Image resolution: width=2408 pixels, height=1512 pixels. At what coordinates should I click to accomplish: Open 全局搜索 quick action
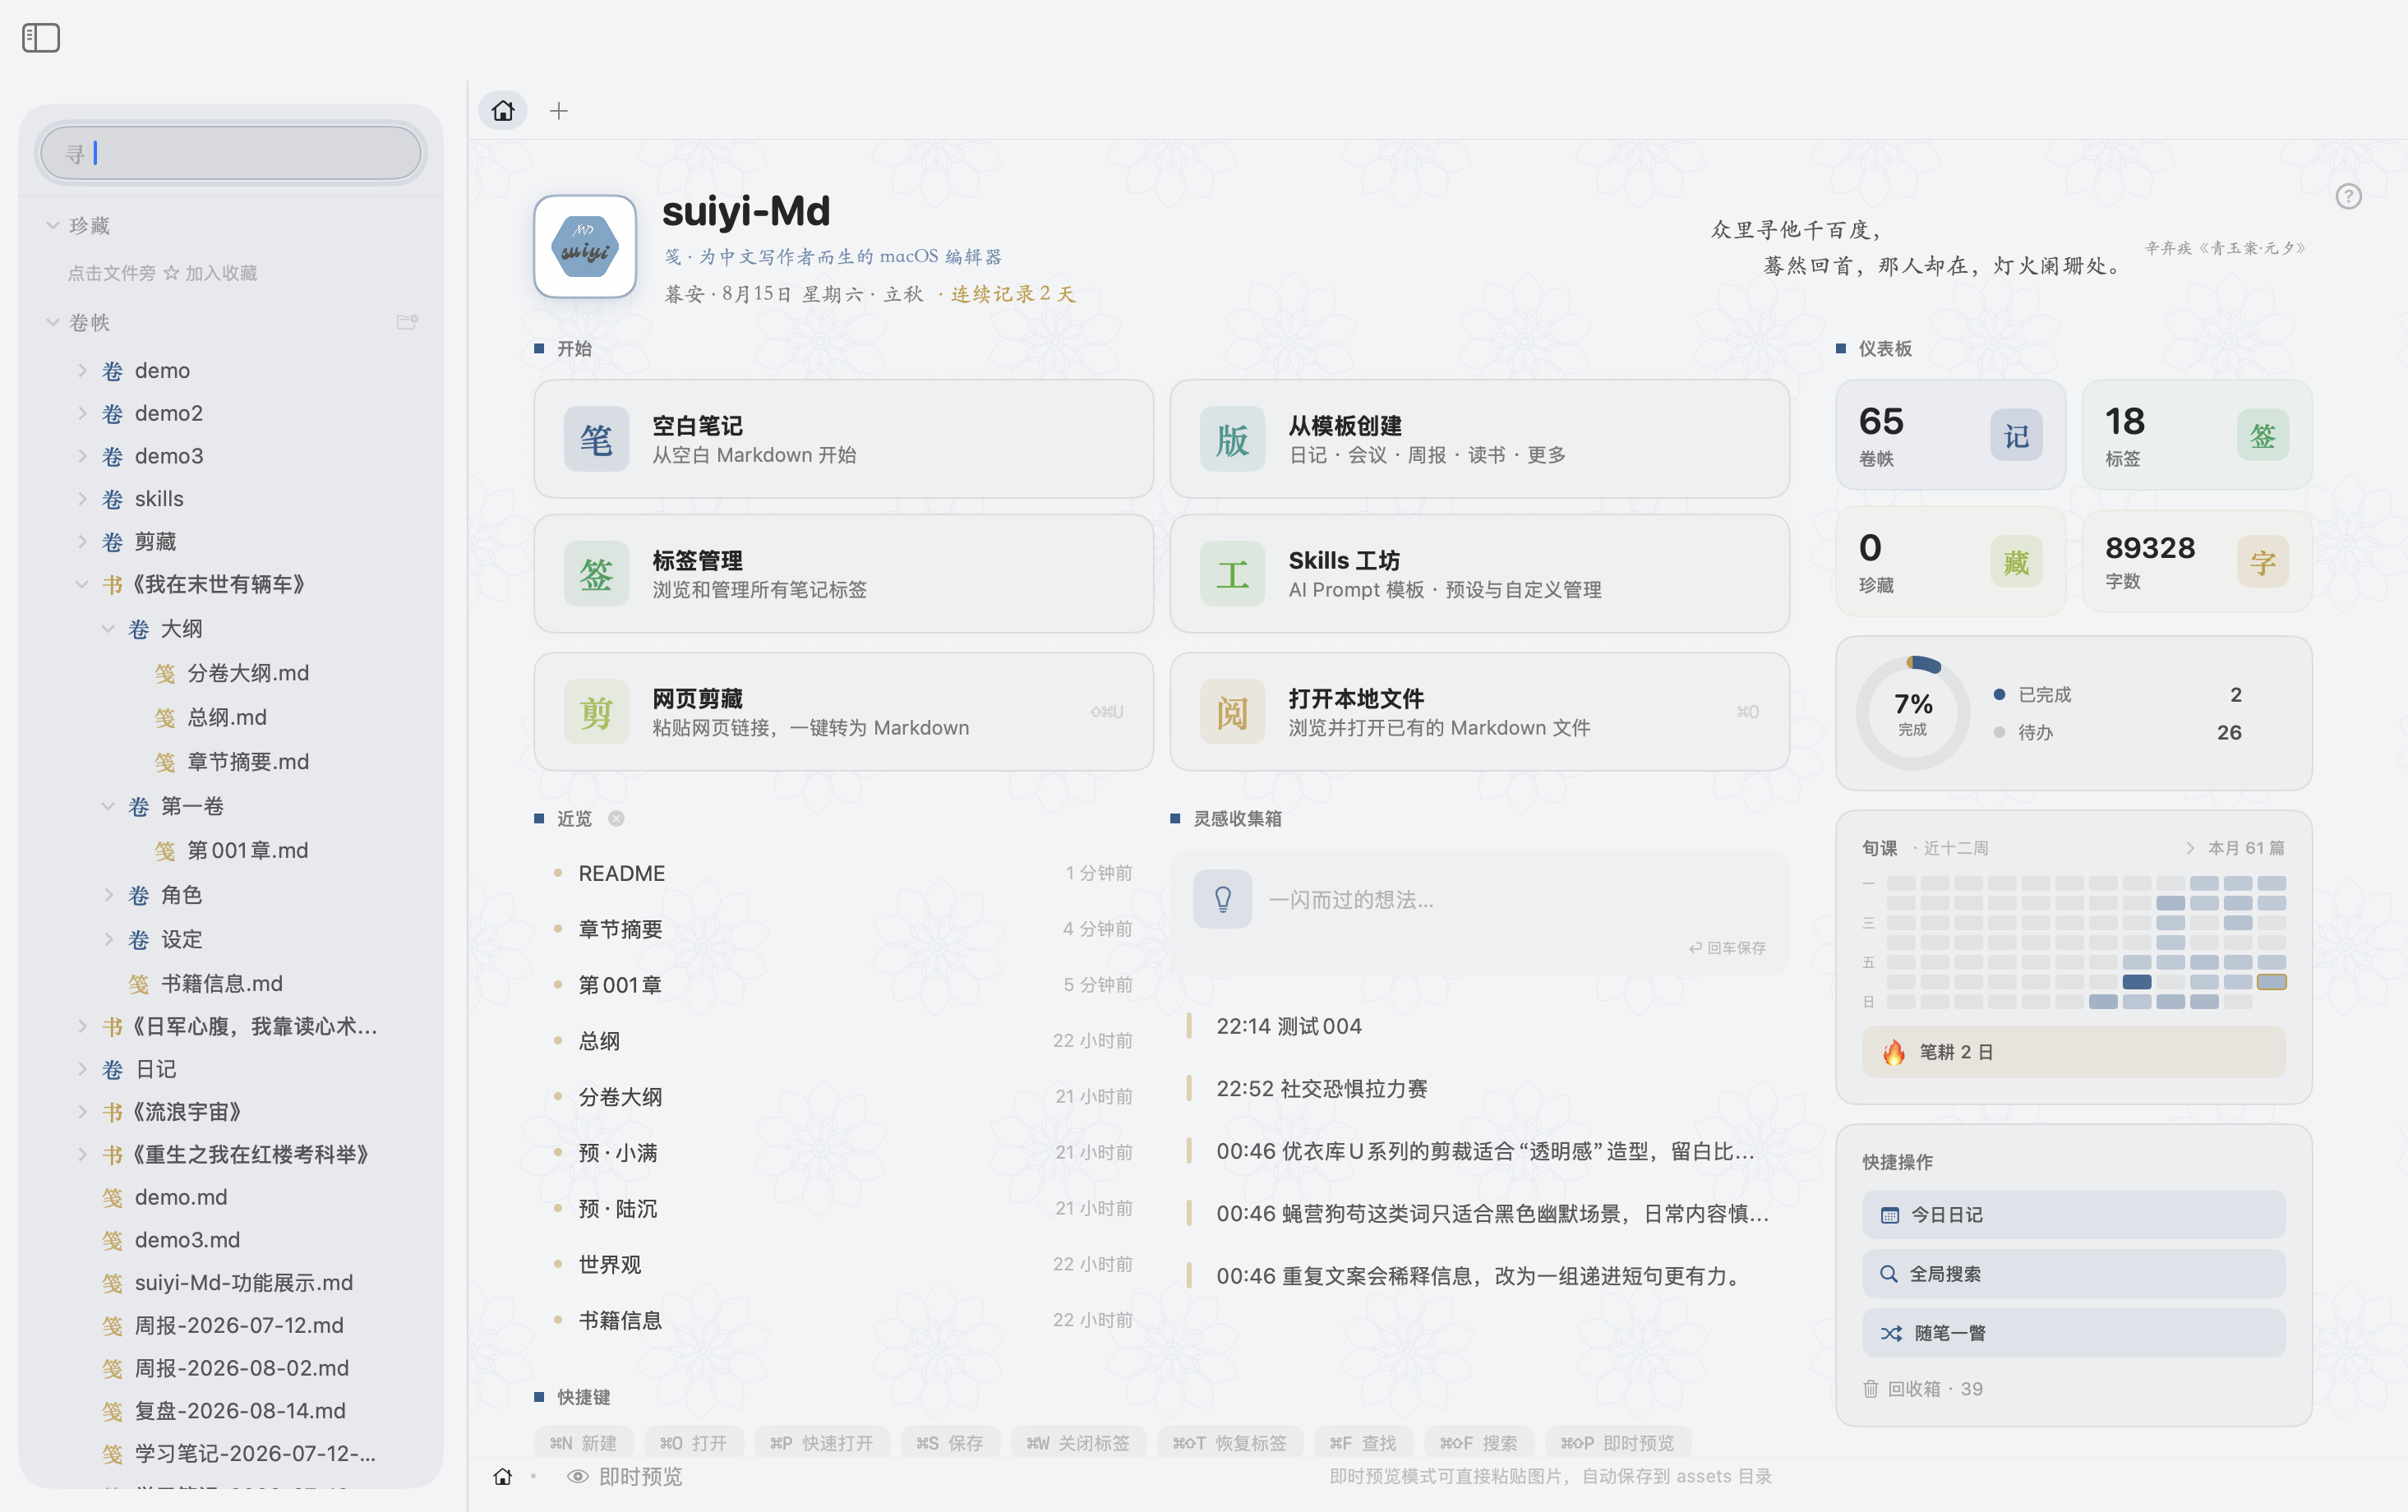[x=2073, y=1273]
